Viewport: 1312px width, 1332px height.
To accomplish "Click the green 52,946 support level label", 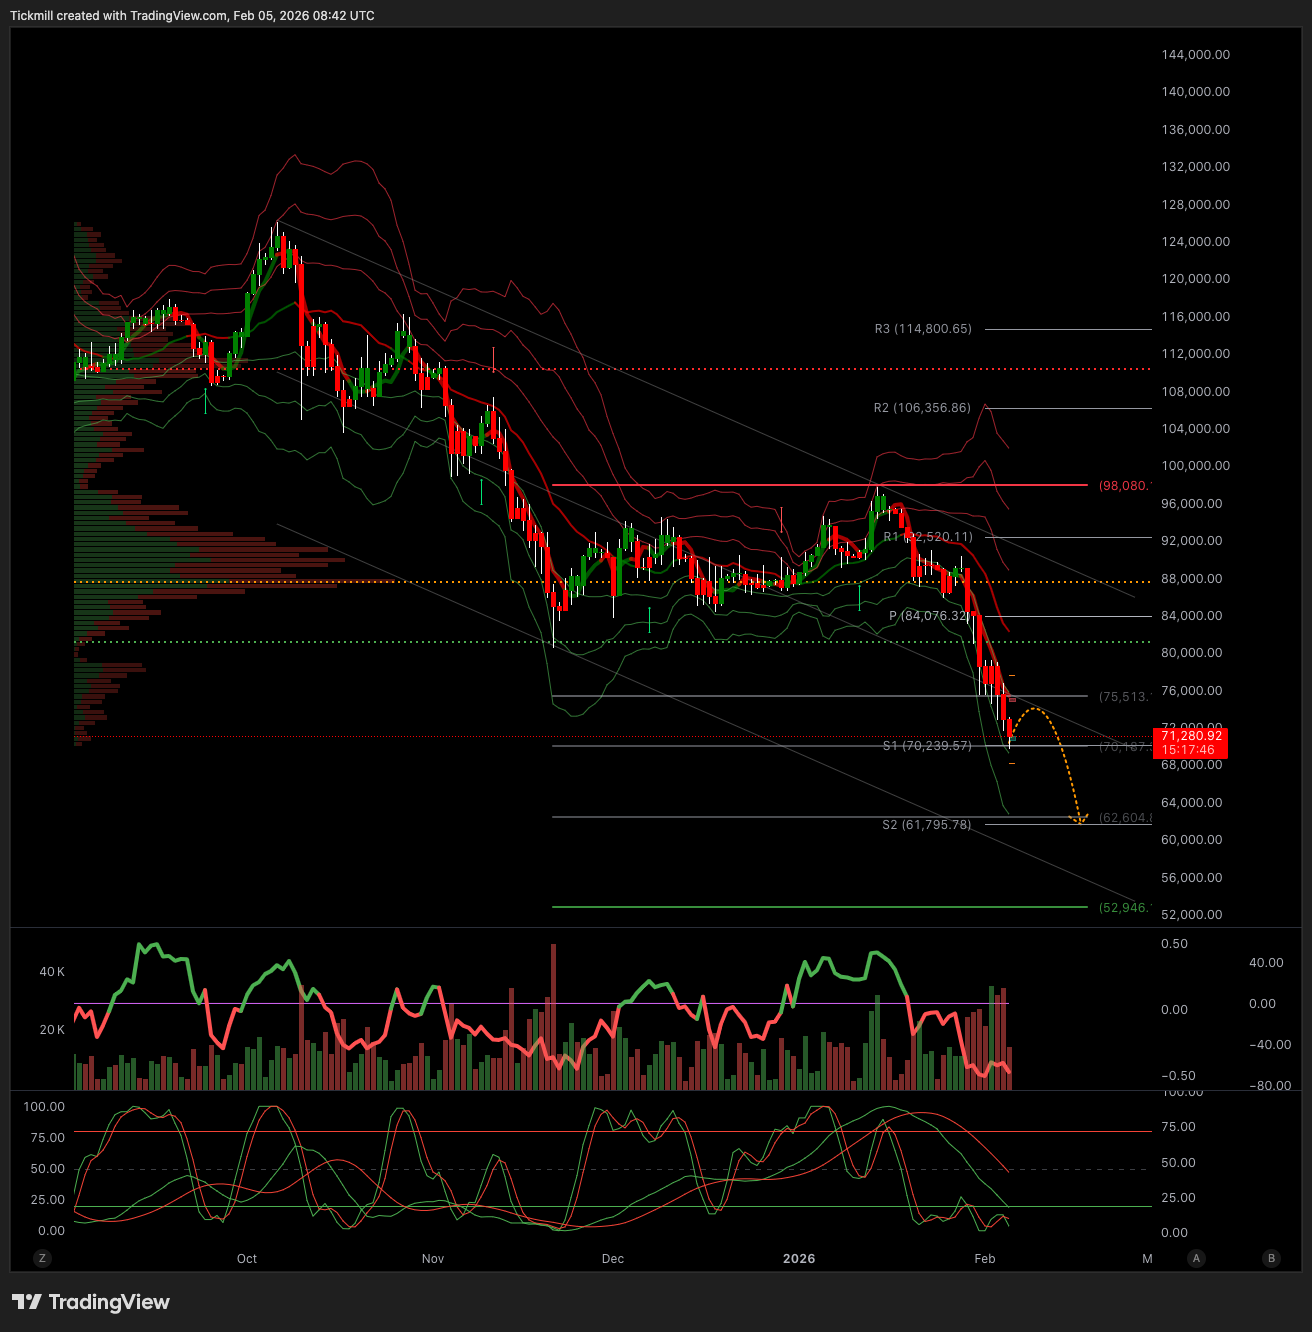I will click(x=1124, y=908).
